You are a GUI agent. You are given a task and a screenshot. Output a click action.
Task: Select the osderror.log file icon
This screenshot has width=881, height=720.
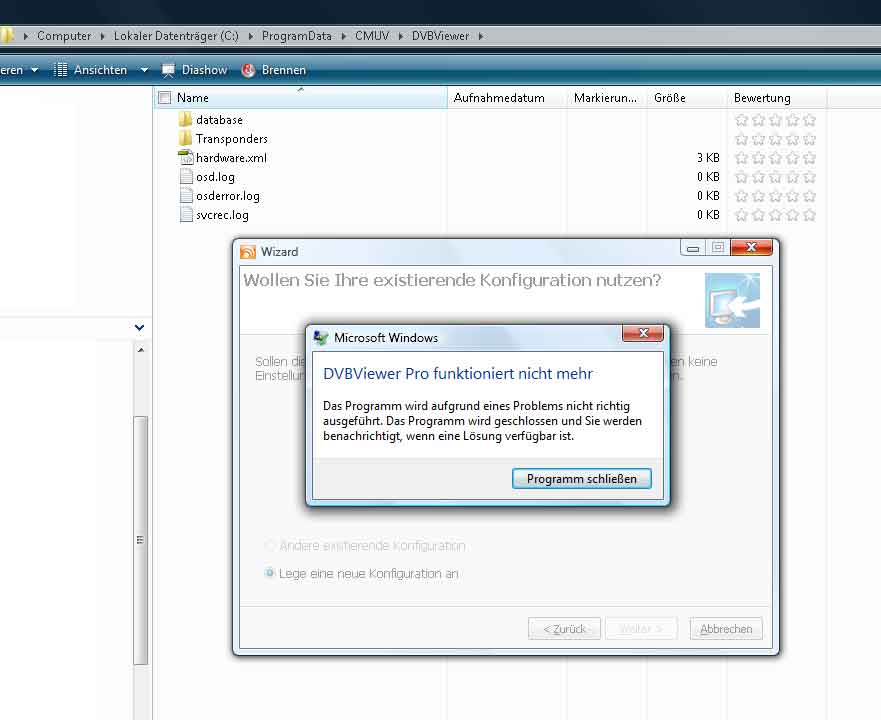(185, 196)
